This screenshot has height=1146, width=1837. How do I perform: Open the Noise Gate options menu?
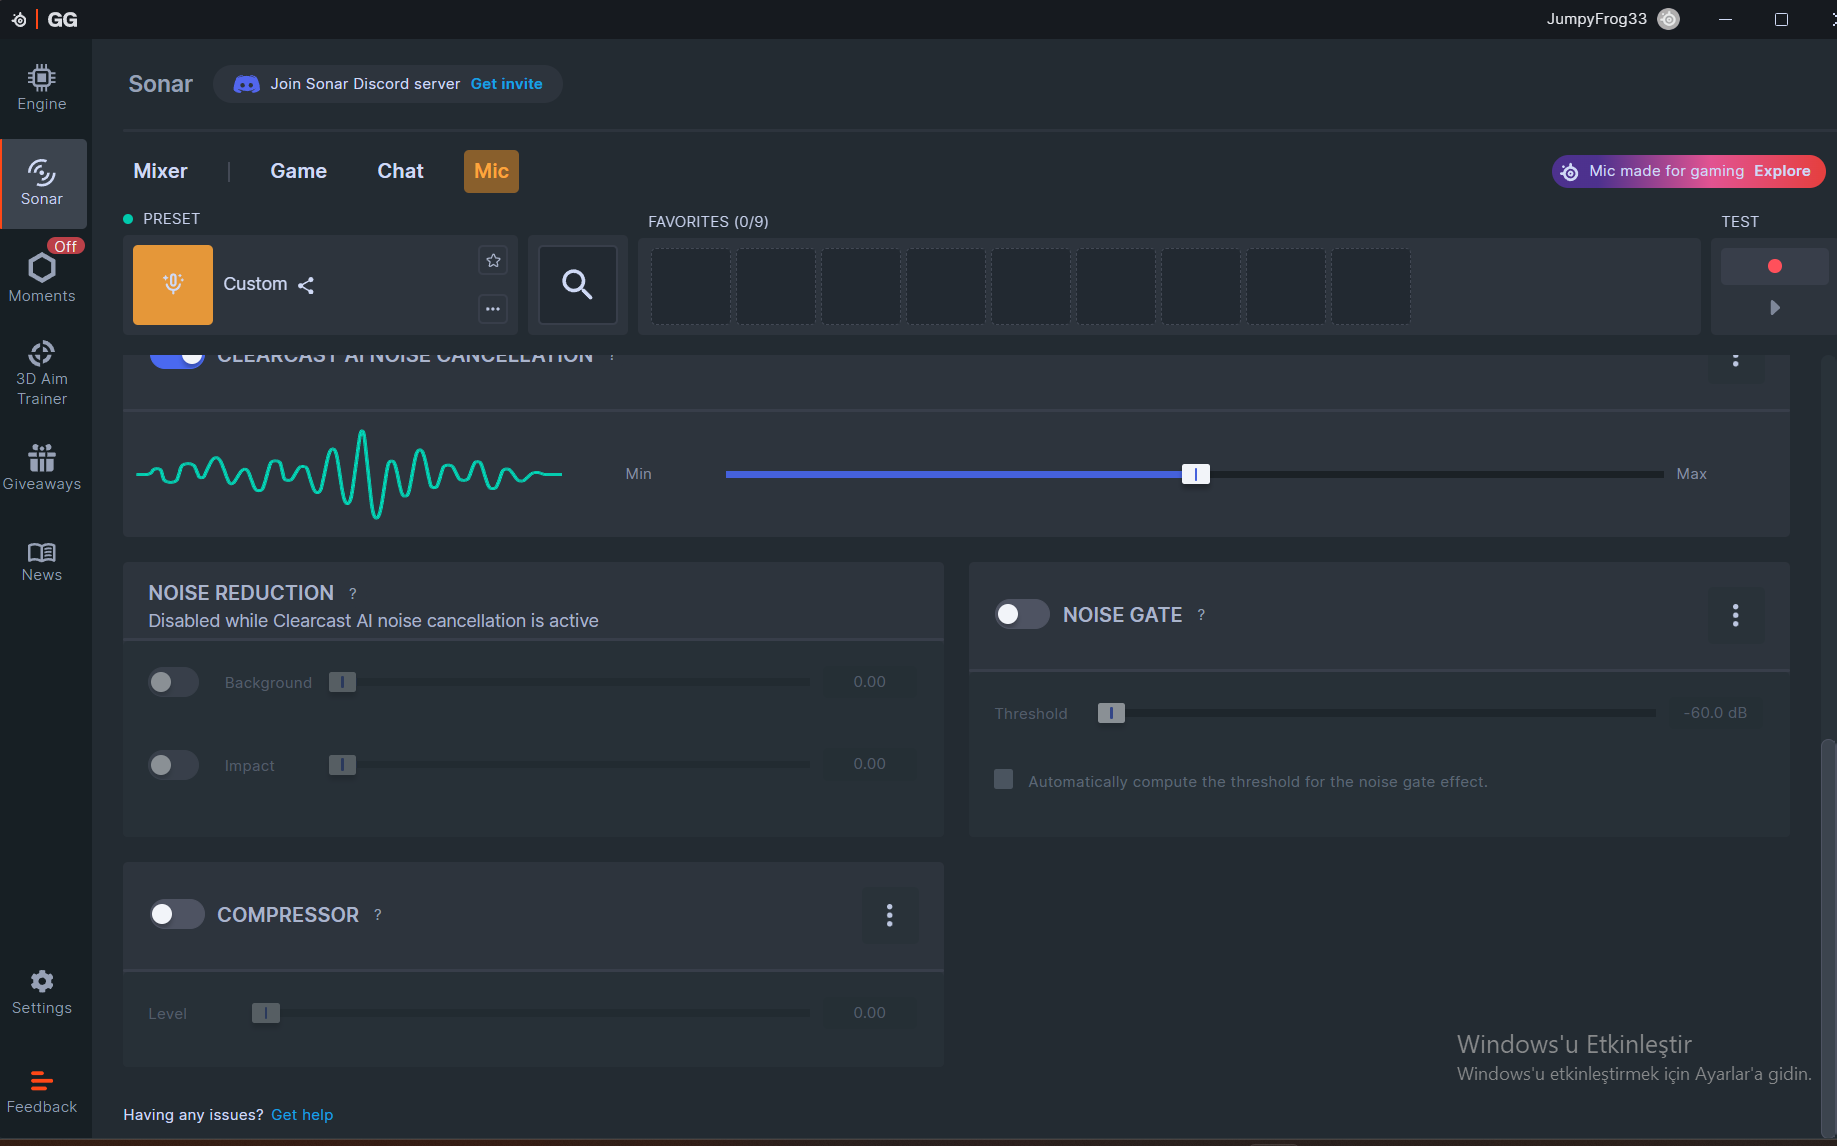click(x=1735, y=615)
